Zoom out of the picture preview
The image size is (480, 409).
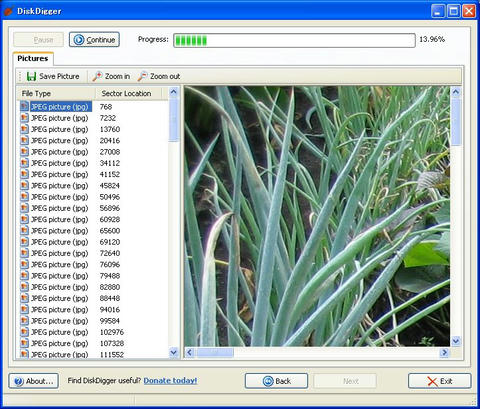(x=159, y=76)
